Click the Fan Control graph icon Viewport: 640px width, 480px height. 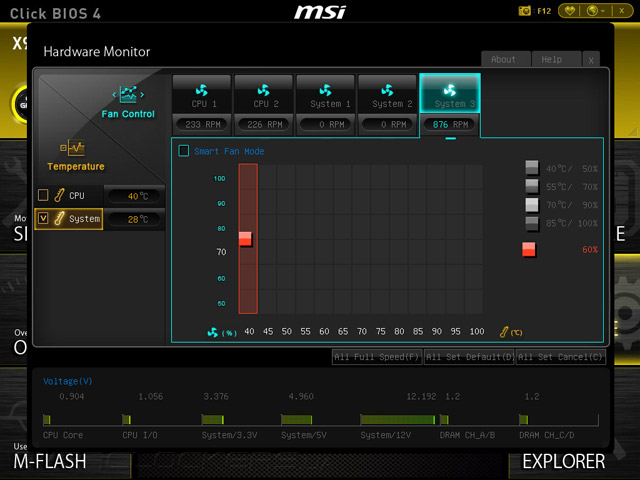coord(128,94)
